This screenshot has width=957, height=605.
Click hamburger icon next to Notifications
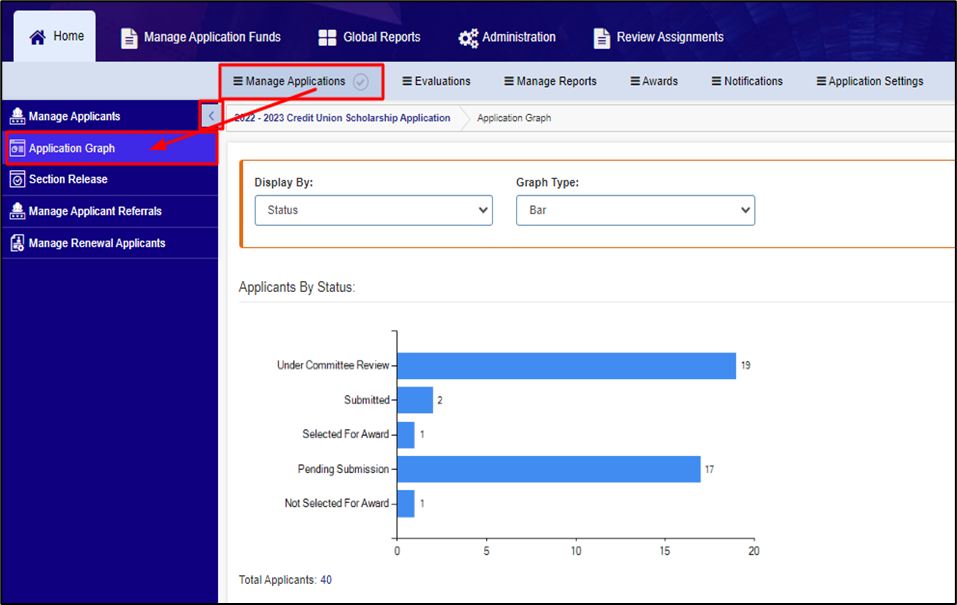point(717,81)
